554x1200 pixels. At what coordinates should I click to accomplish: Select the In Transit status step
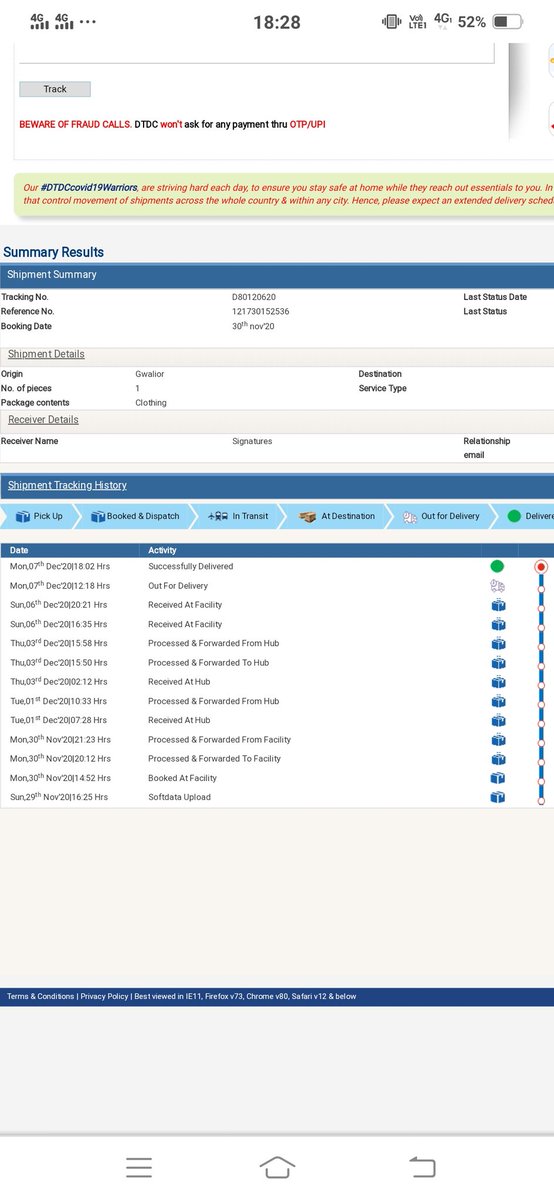point(238,516)
